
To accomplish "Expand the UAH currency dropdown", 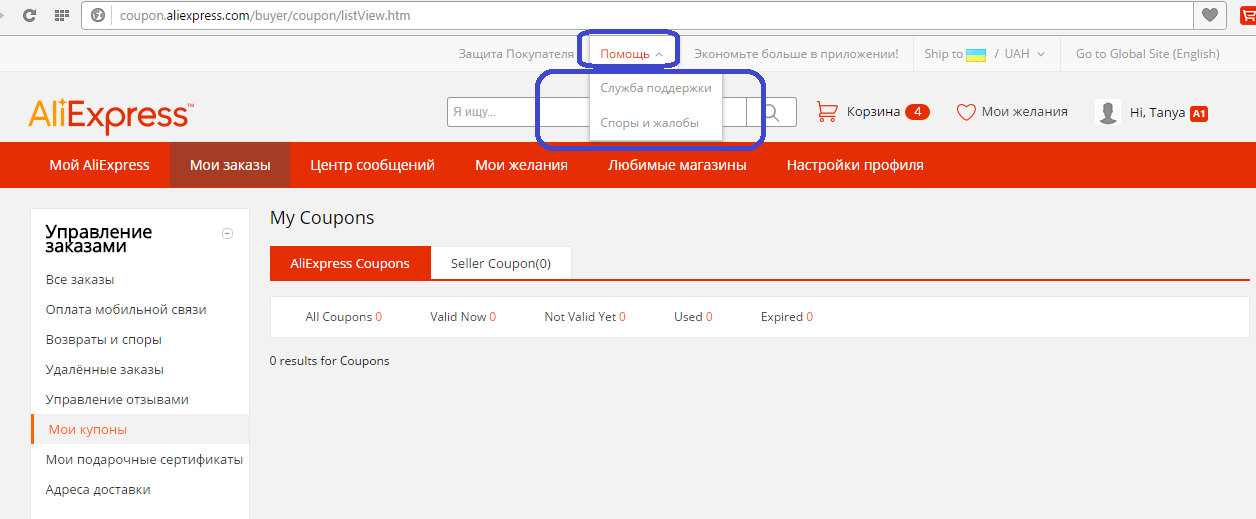I will click(1025, 54).
